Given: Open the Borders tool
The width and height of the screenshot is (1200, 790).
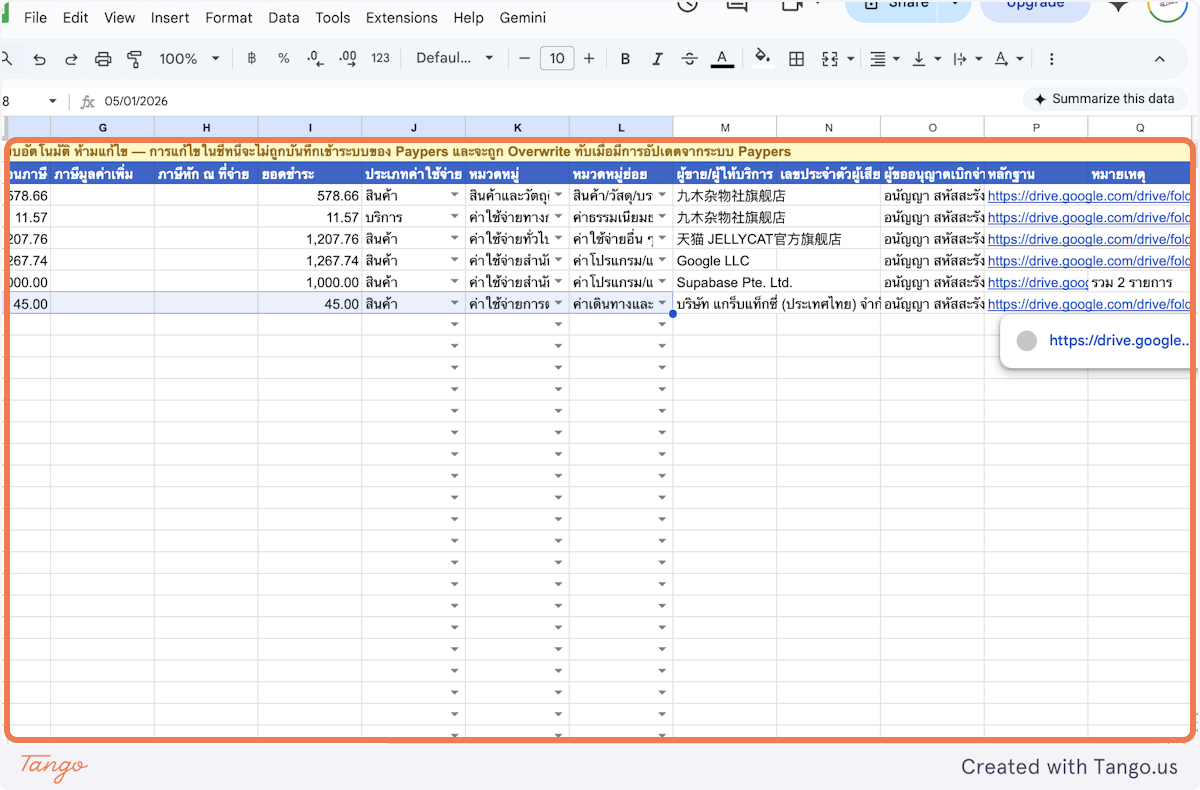Looking at the screenshot, I should (x=796, y=59).
